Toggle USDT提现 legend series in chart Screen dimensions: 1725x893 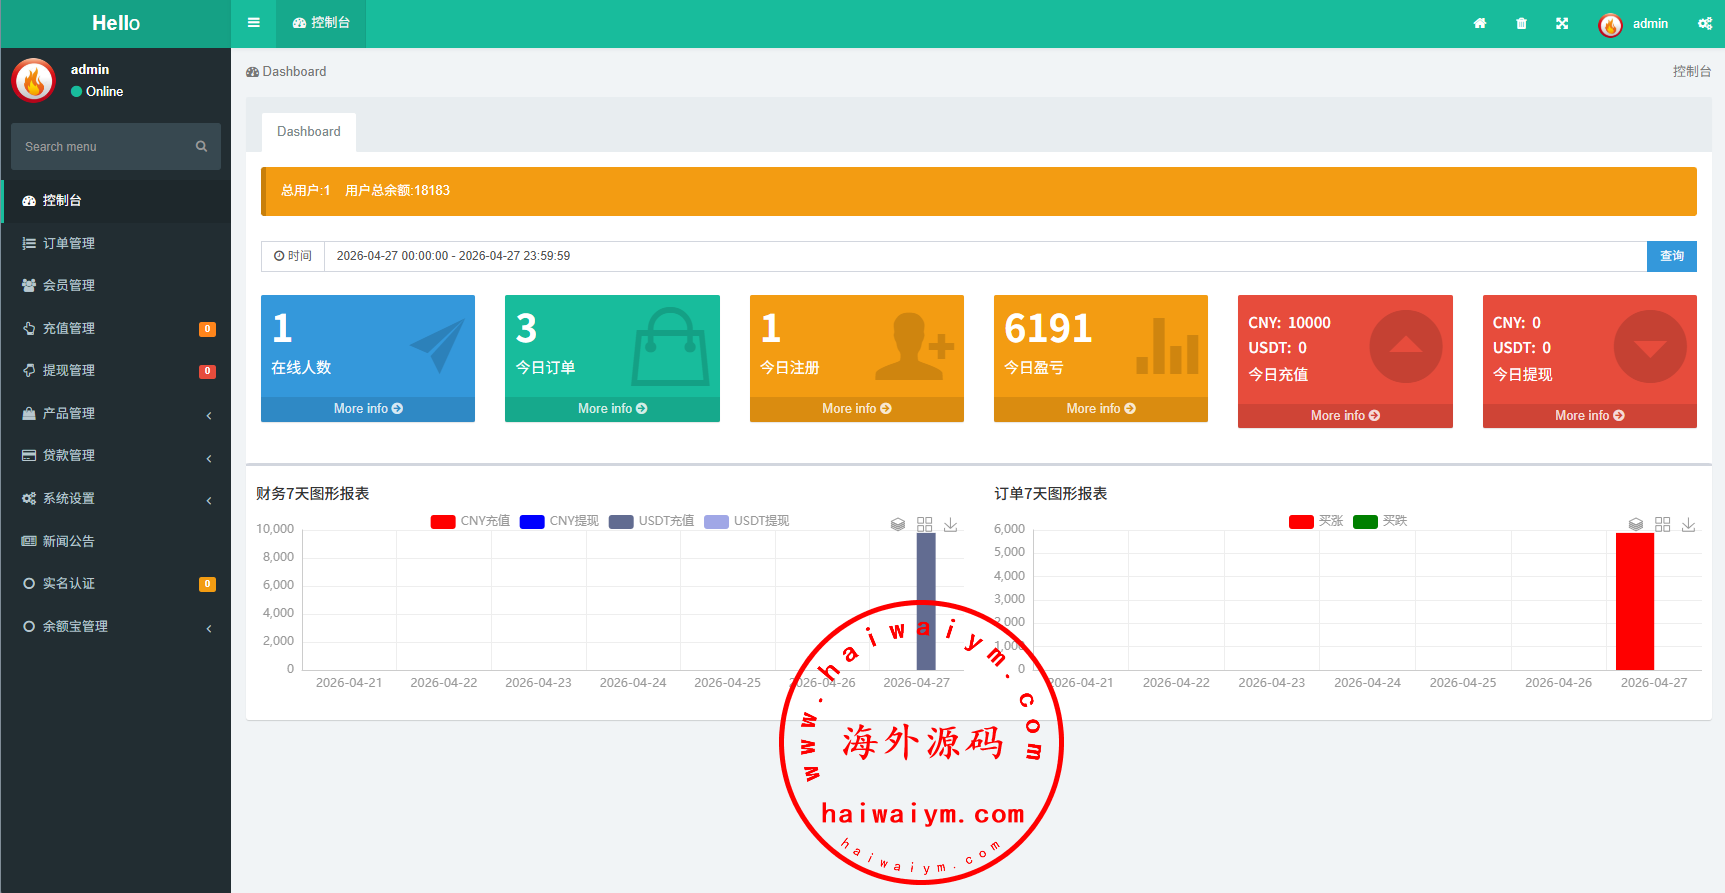tap(746, 521)
